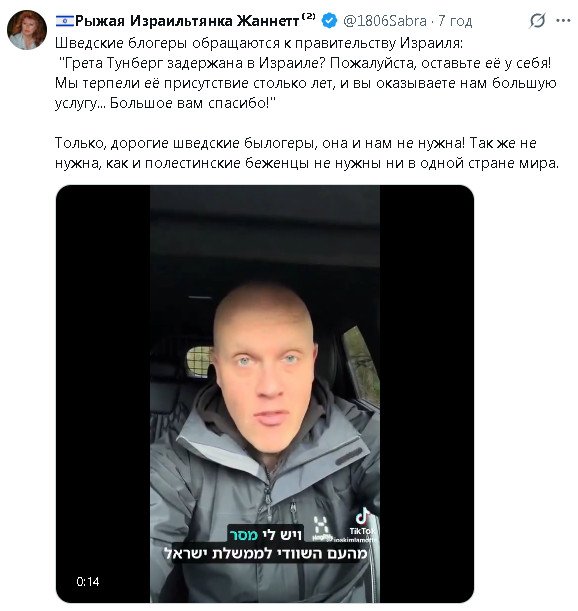The height and width of the screenshot is (611, 578).
Task: Click the black bar above the 0:14 label
Action: pos(103,380)
